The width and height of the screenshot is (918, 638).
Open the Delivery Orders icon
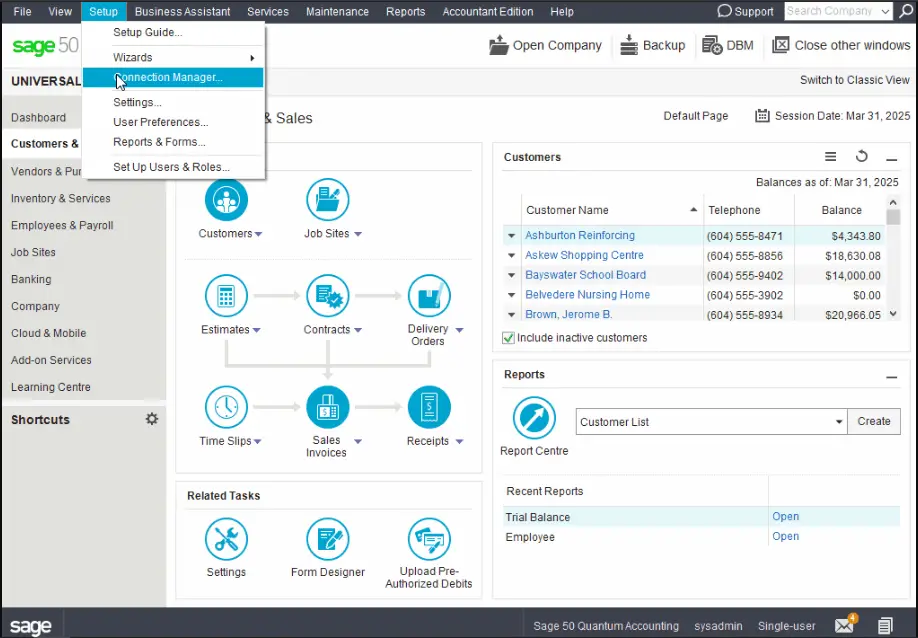(x=429, y=296)
